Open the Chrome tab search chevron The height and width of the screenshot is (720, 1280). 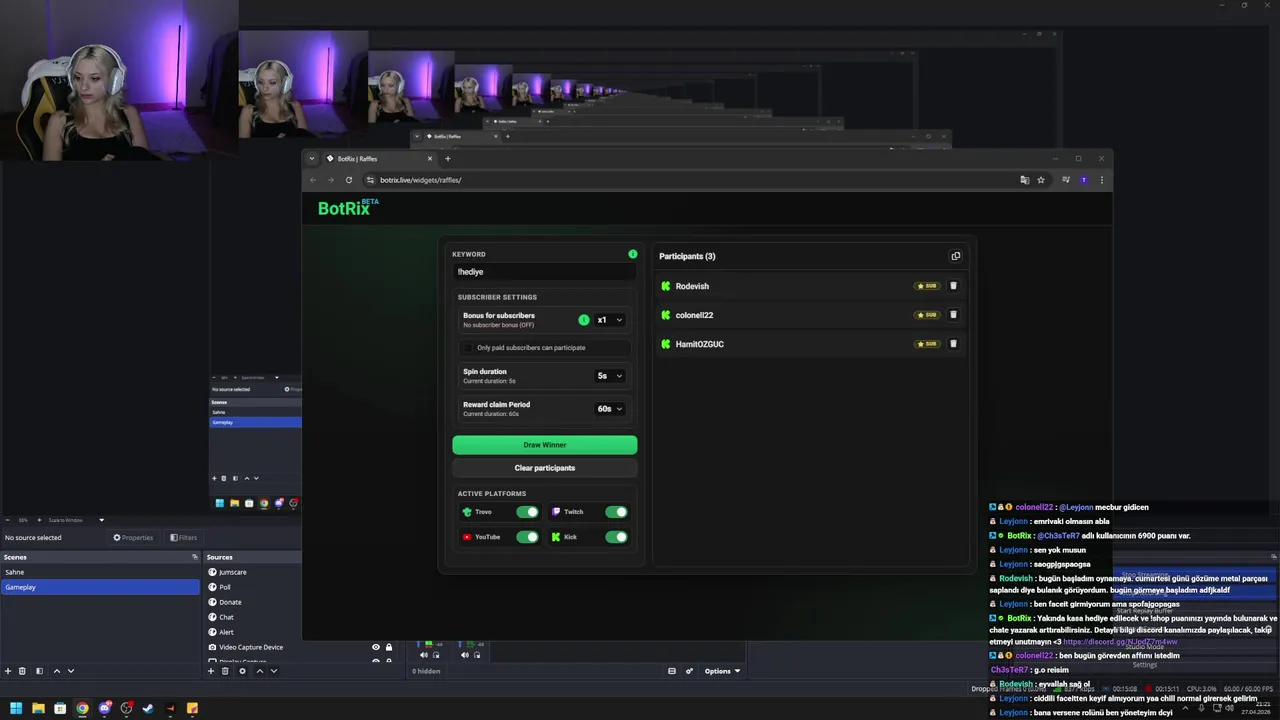point(312,159)
